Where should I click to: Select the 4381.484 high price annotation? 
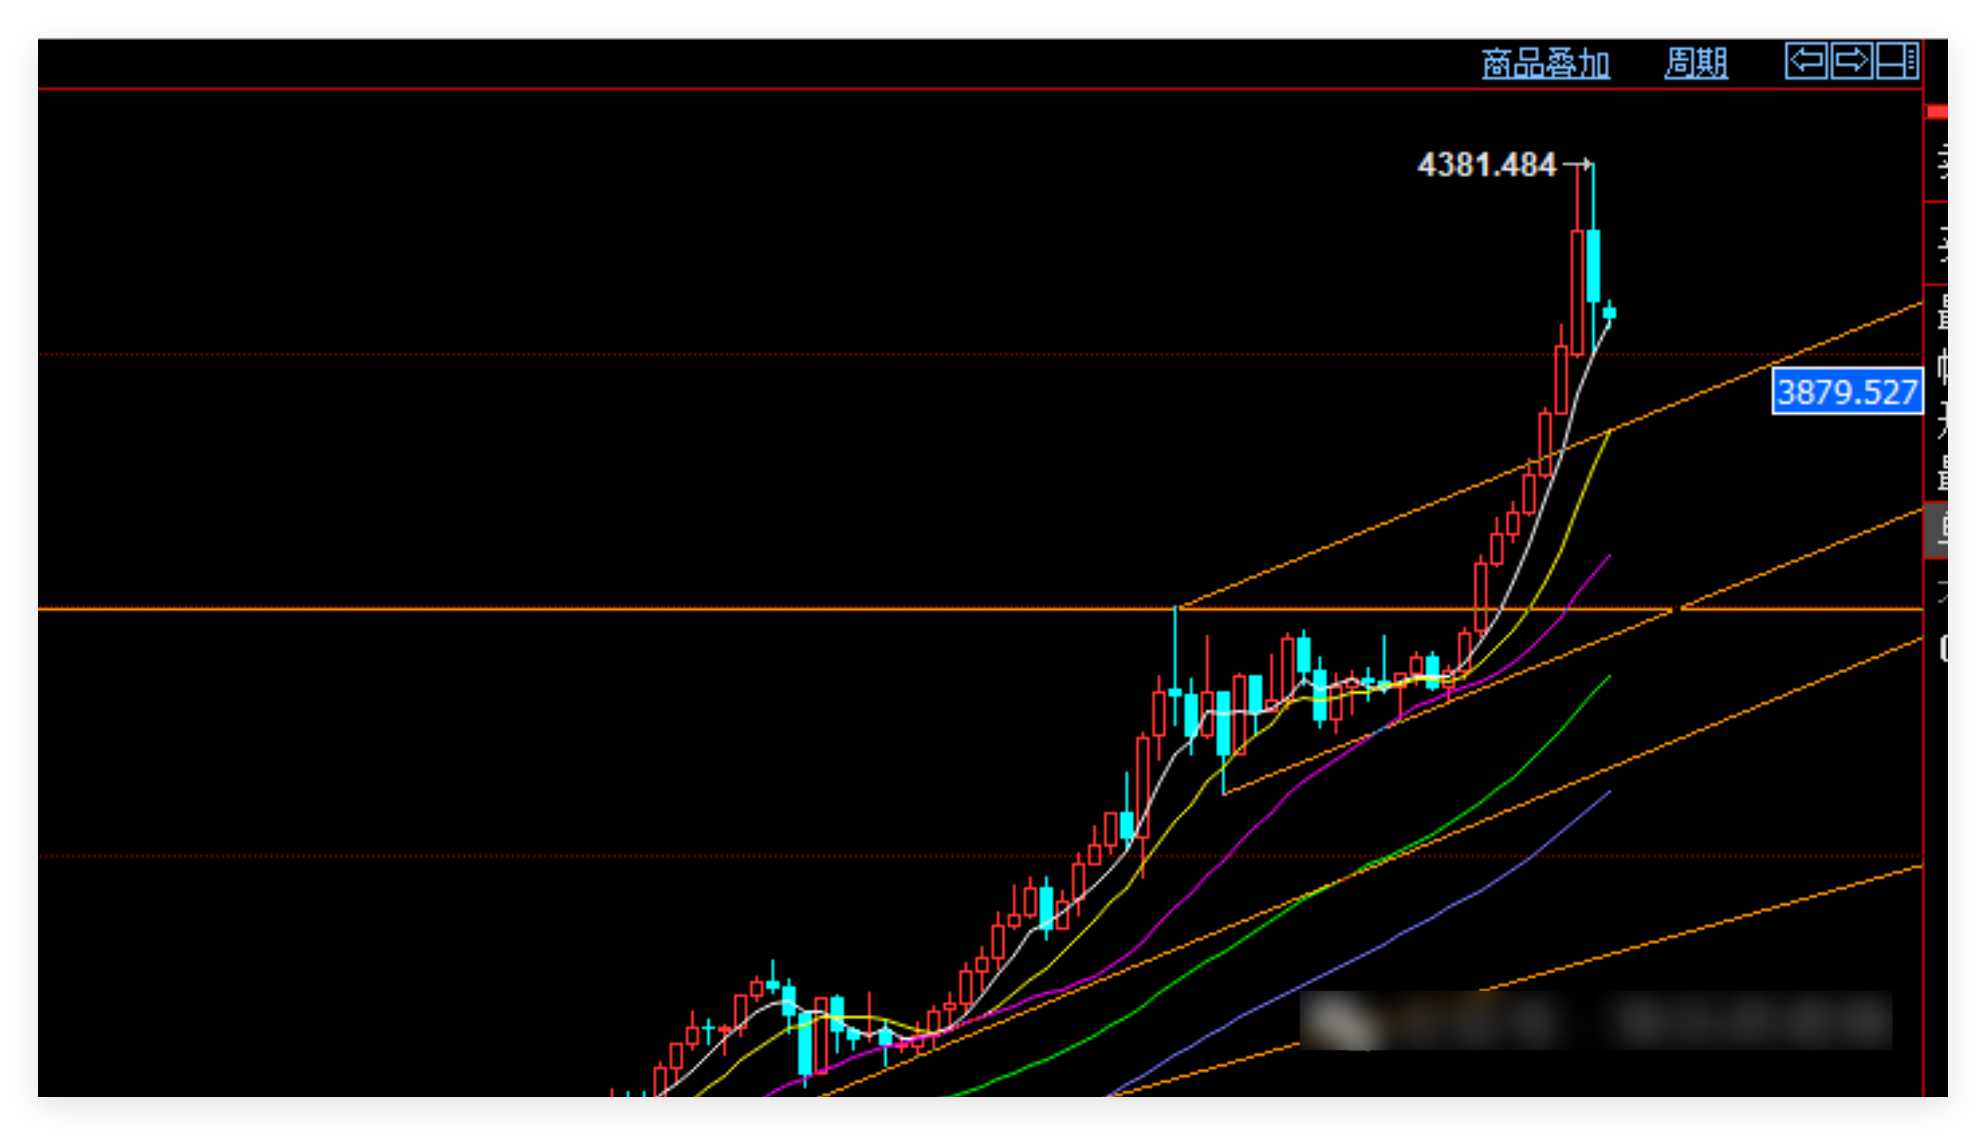(1486, 165)
